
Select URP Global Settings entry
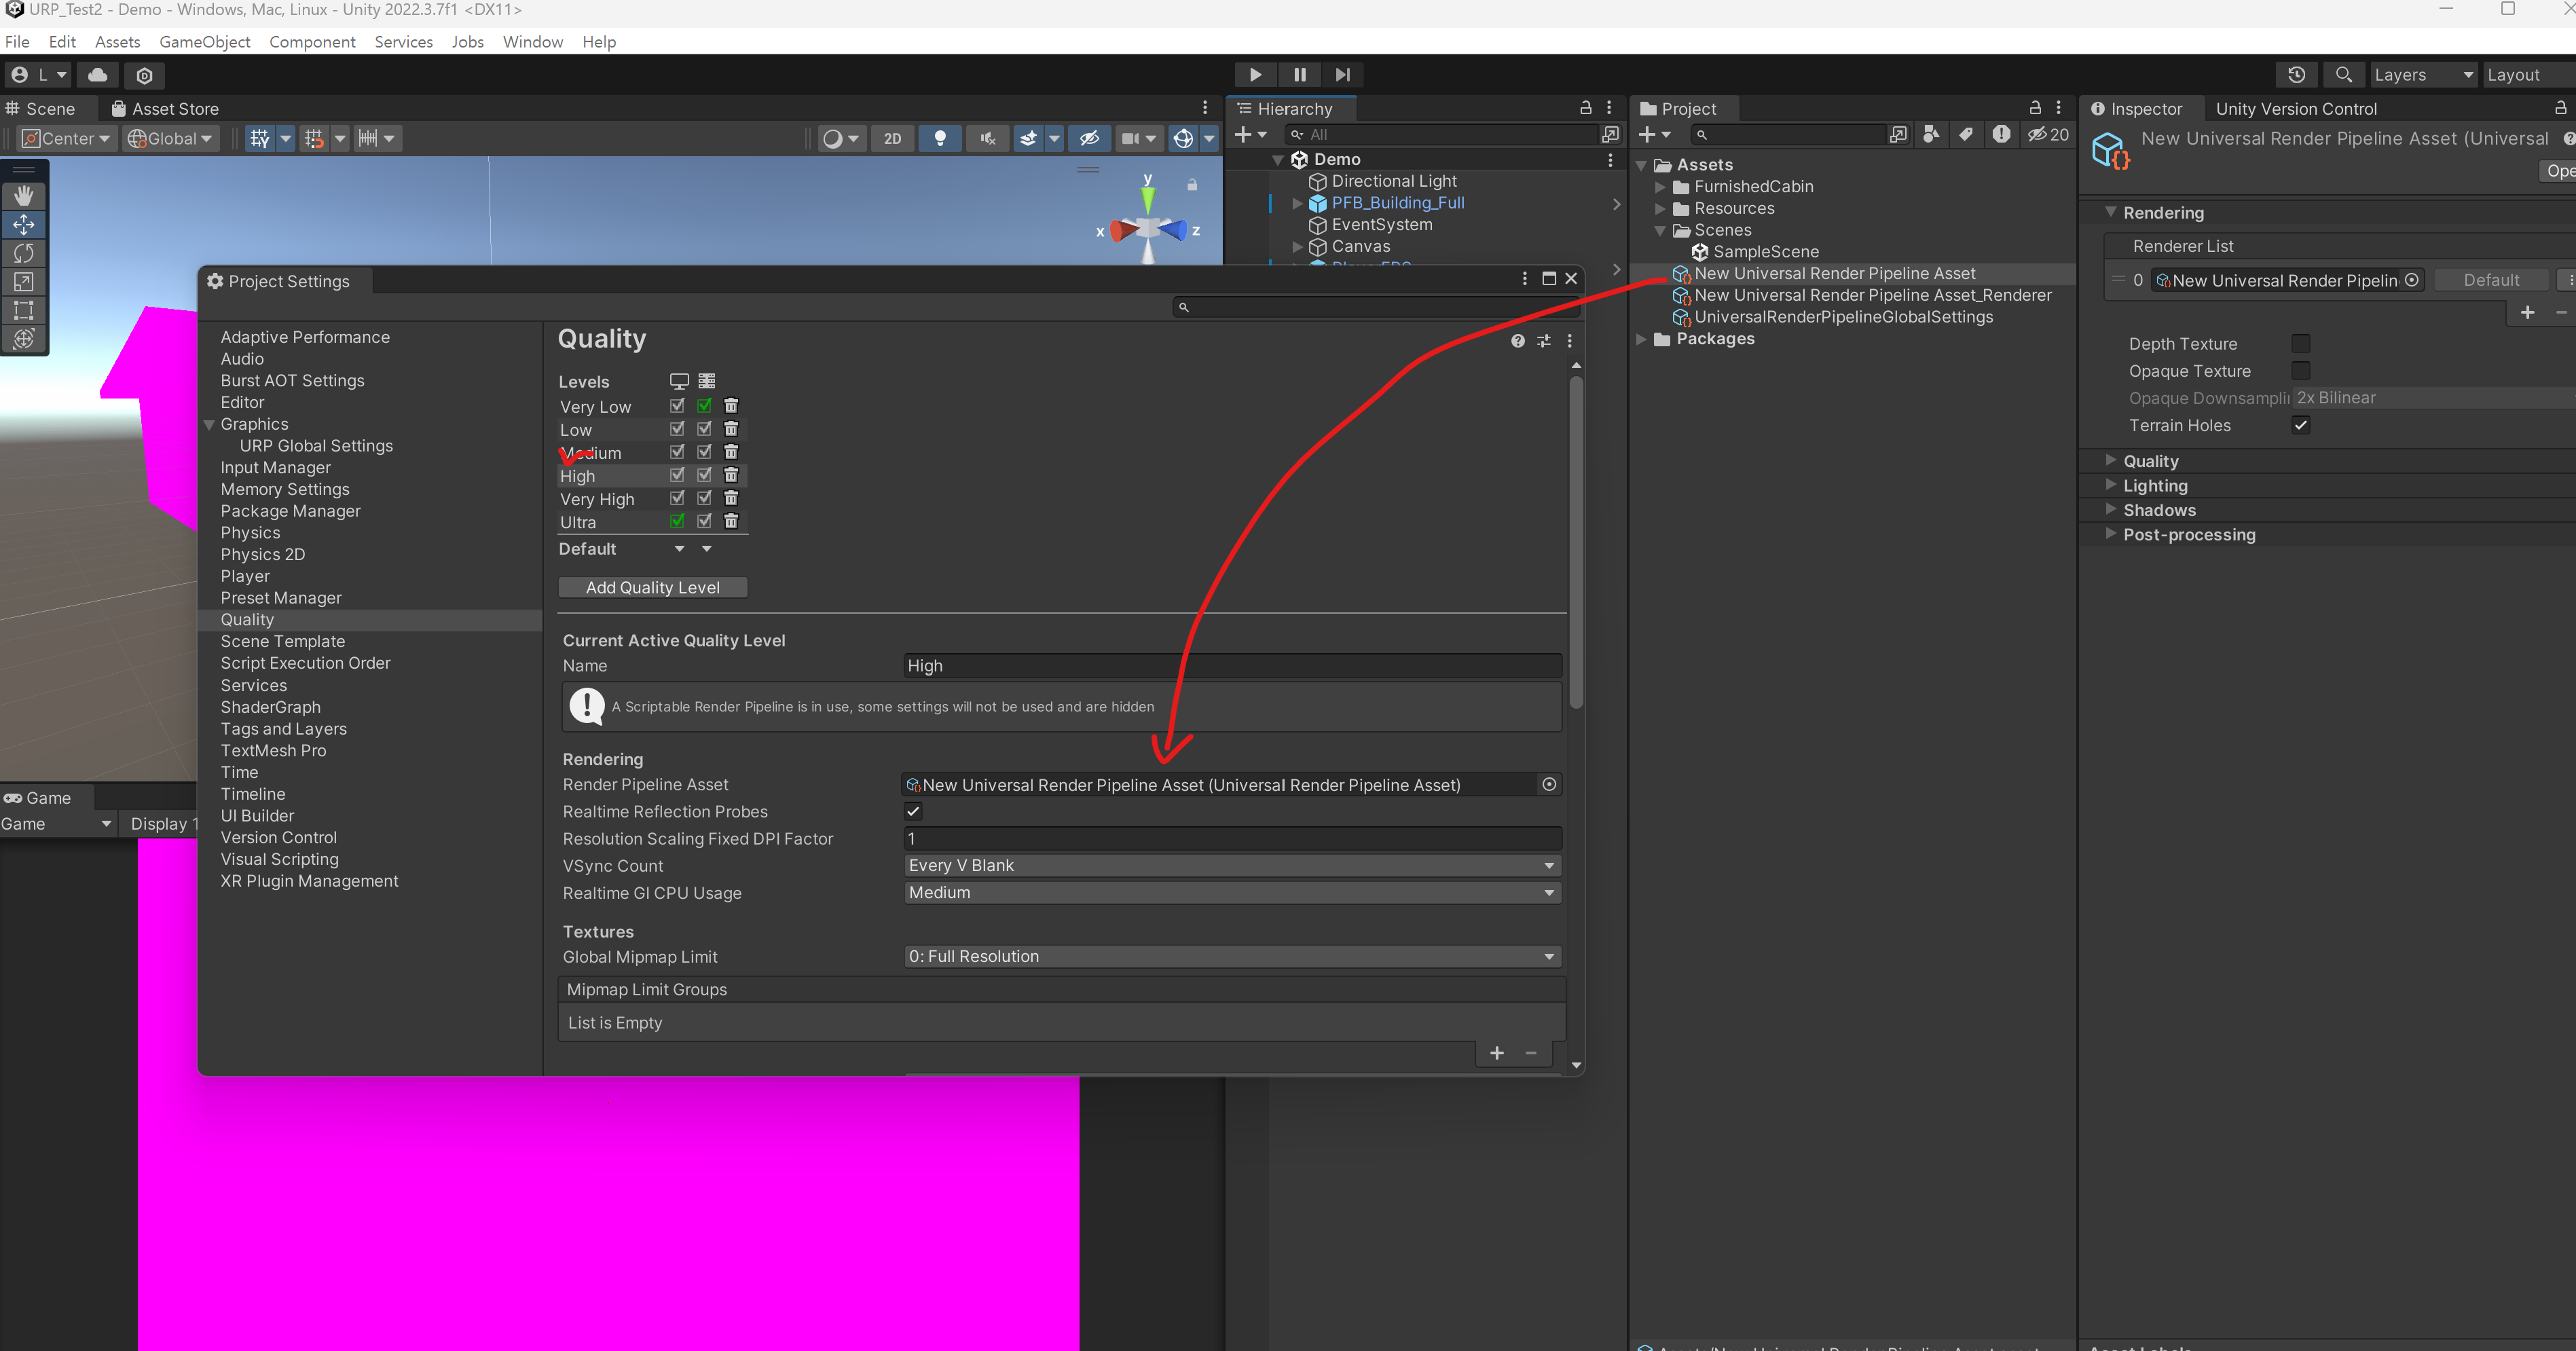[x=316, y=445]
